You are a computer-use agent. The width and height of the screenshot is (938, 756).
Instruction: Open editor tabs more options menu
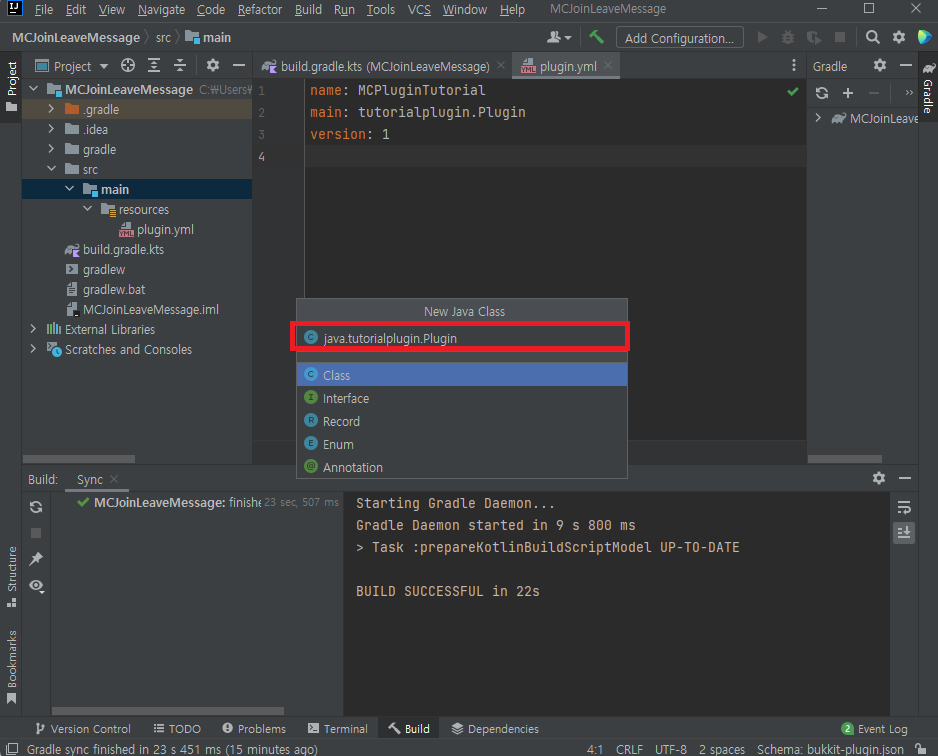coord(793,65)
